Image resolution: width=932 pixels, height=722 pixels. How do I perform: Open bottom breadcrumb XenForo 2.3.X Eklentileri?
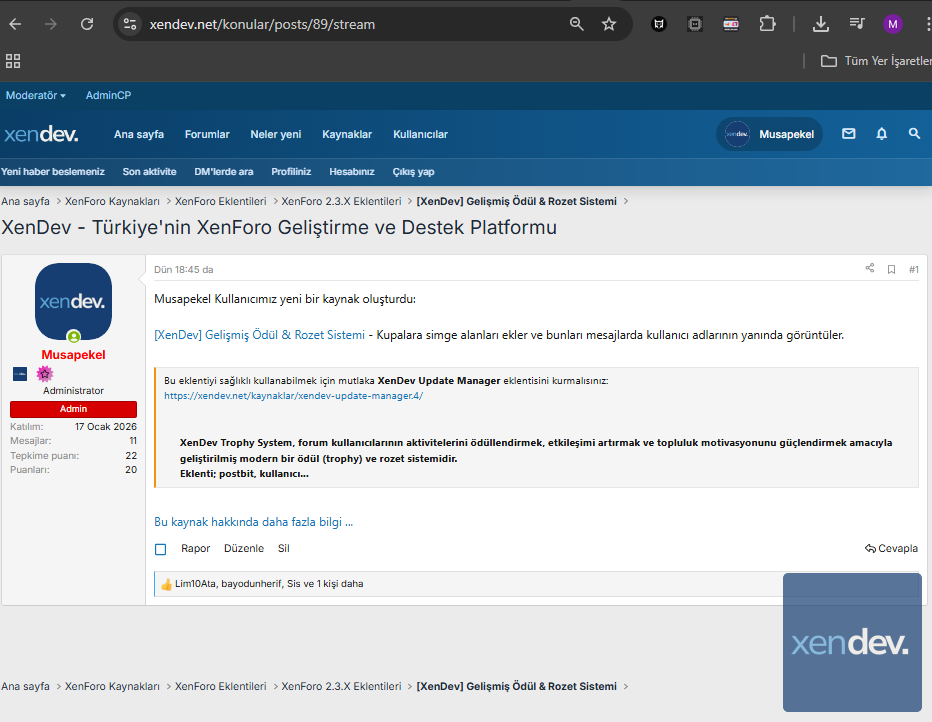(341, 686)
